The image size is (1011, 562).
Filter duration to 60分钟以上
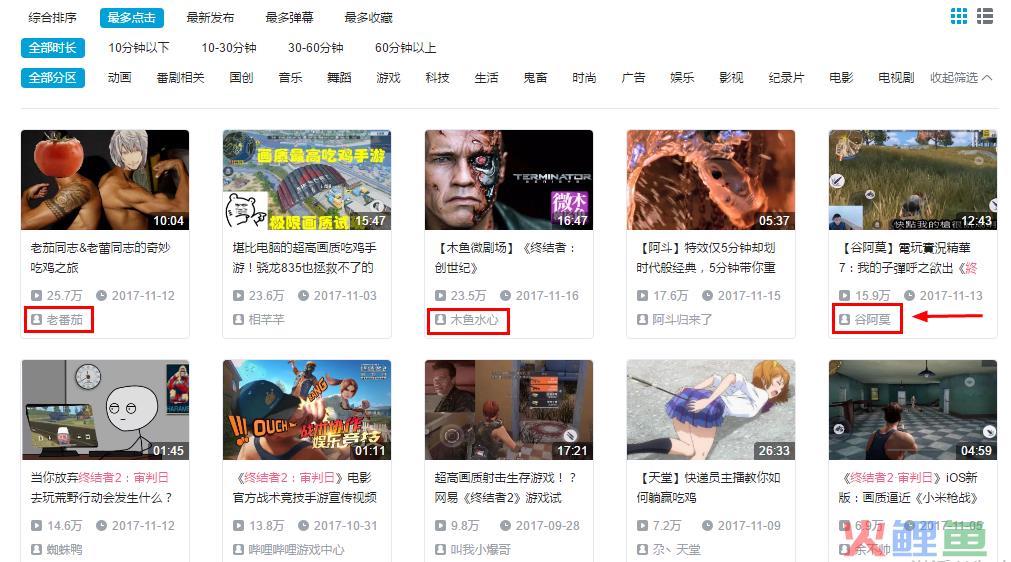[x=406, y=48]
